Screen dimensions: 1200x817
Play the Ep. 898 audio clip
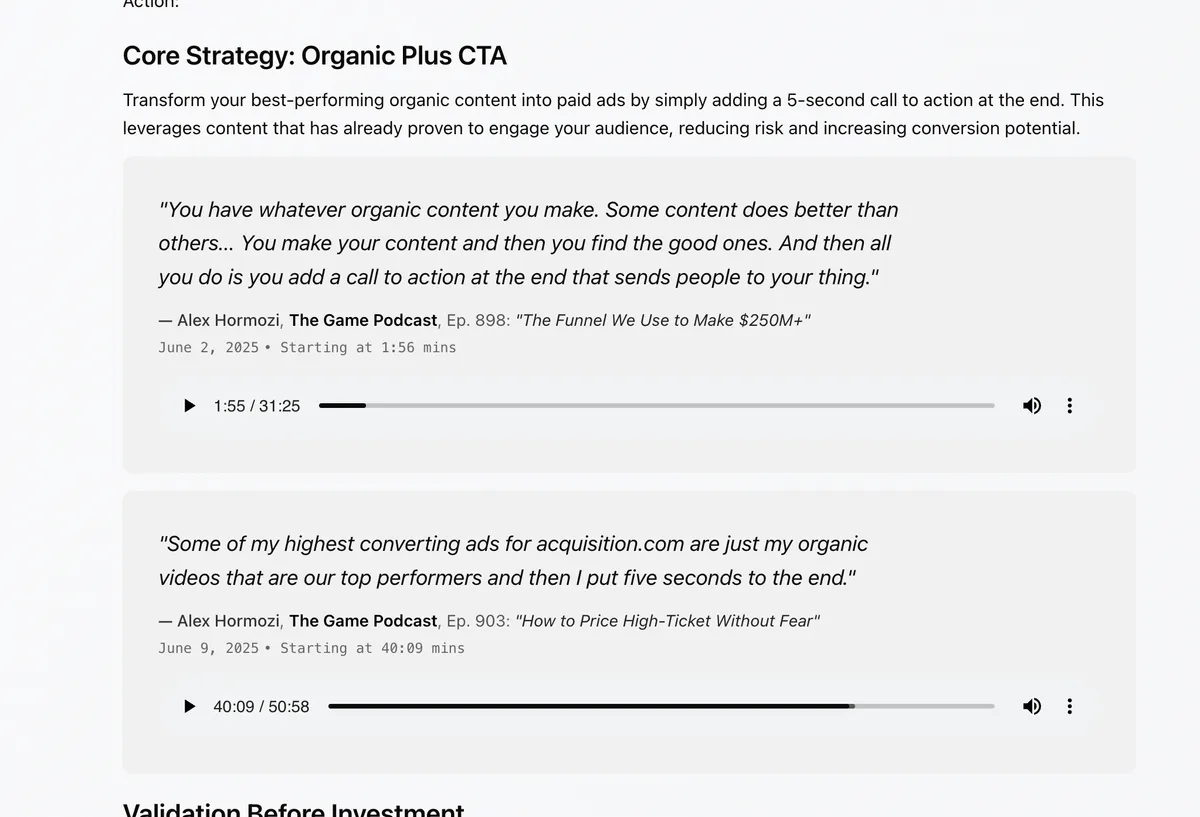point(190,406)
